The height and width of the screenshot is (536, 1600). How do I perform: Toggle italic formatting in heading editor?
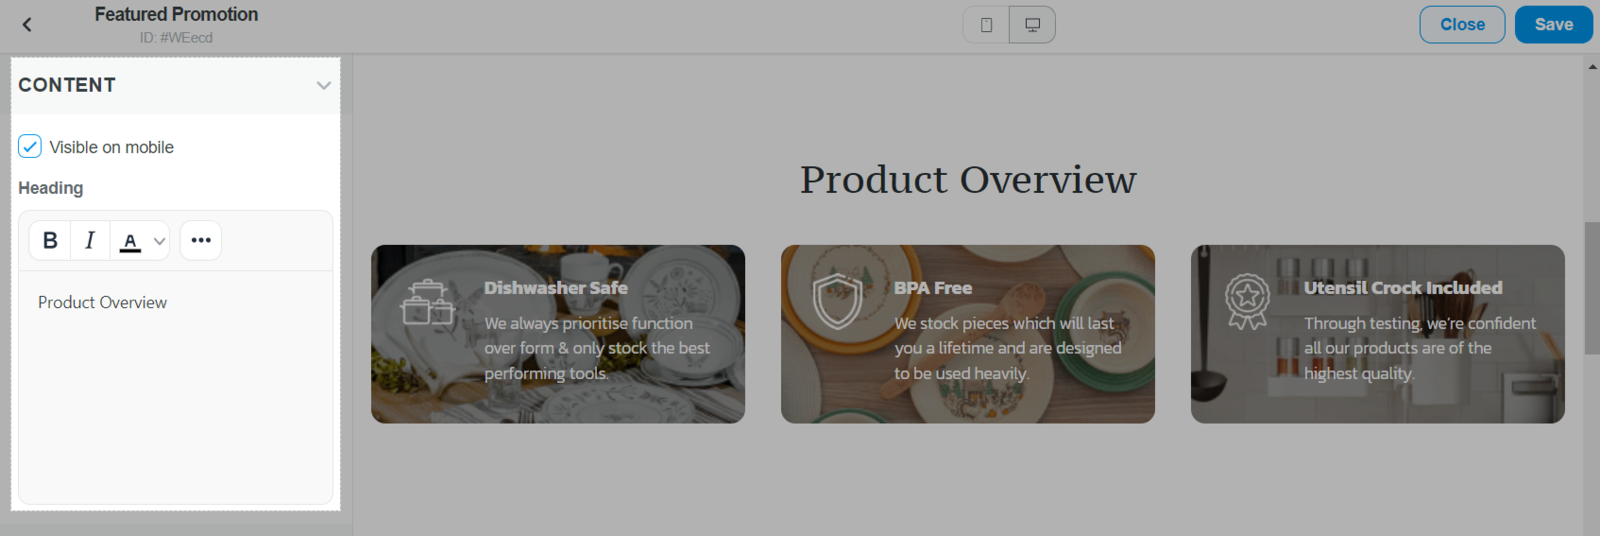tap(90, 240)
